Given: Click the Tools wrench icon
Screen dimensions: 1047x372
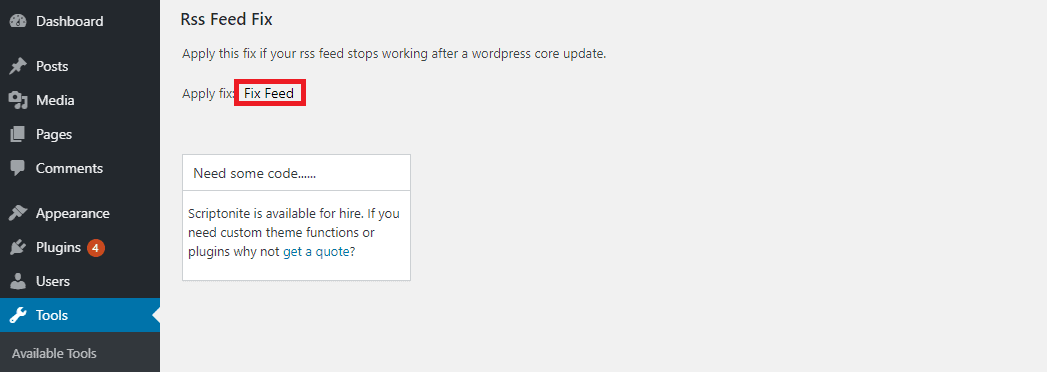Looking at the screenshot, I should tap(18, 315).
